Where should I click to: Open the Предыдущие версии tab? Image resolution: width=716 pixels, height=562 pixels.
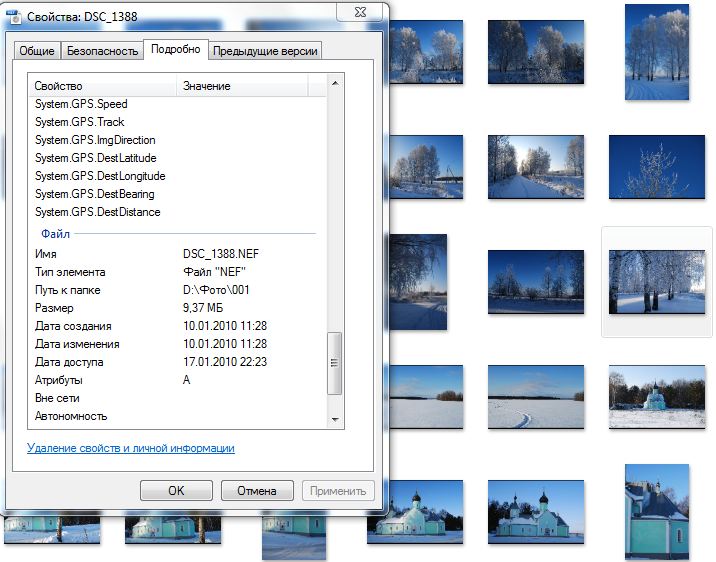pos(265,51)
